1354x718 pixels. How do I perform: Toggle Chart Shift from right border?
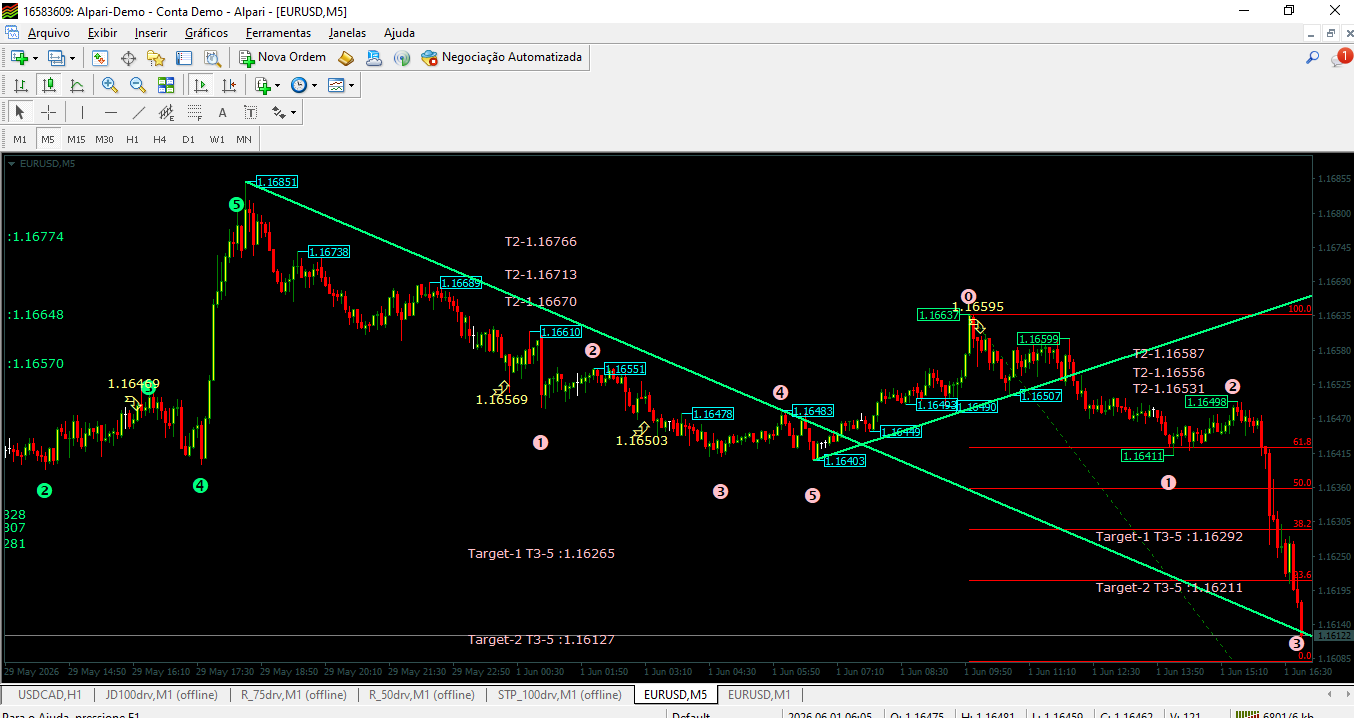pos(229,85)
